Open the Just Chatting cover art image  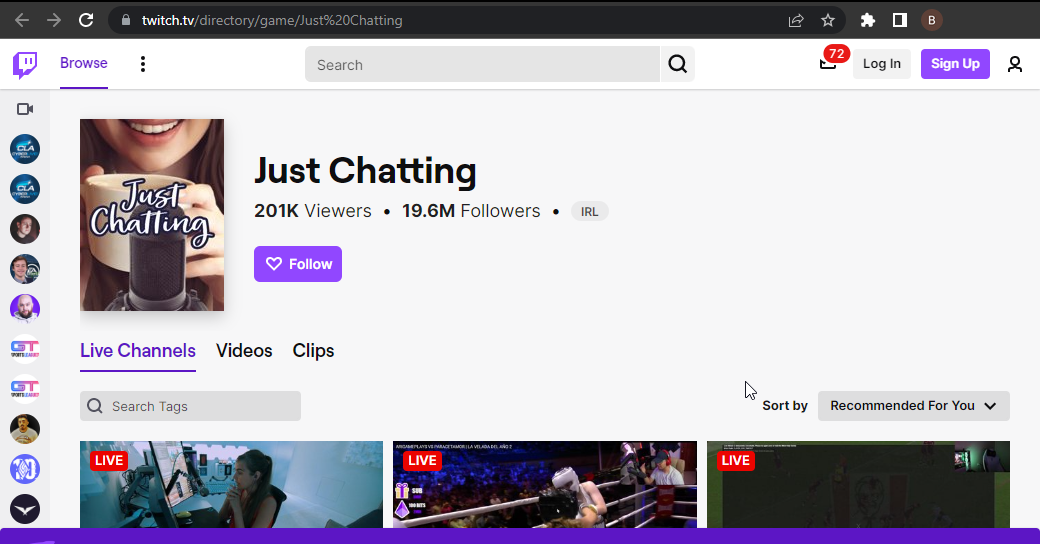(152, 215)
